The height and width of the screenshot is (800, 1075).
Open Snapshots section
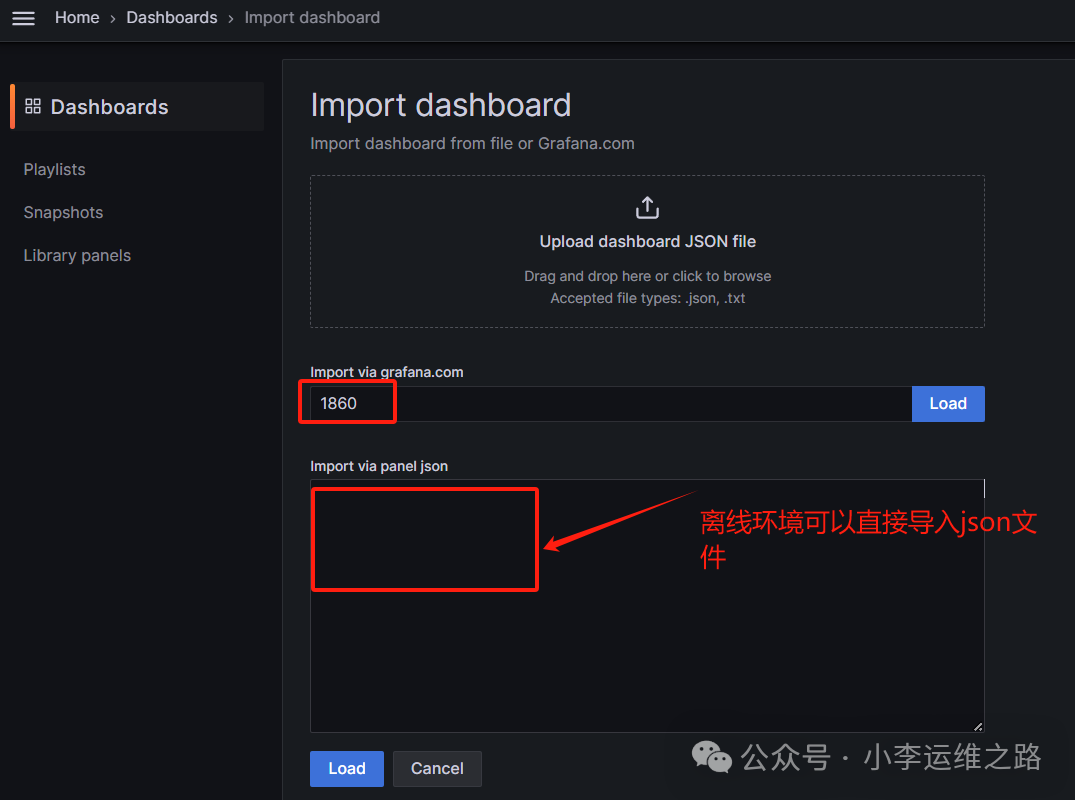(x=63, y=213)
